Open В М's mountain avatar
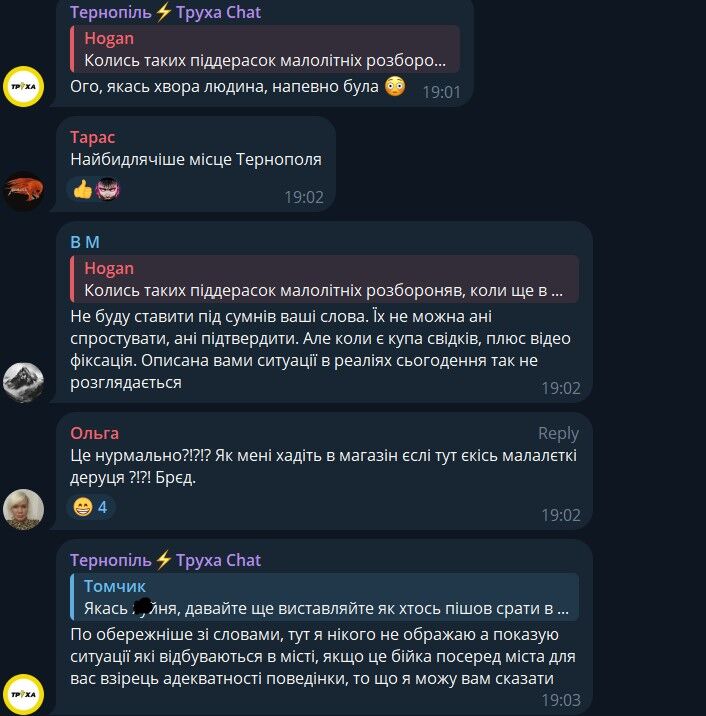The height and width of the screenshot is (716, 706). click(23, 382)
